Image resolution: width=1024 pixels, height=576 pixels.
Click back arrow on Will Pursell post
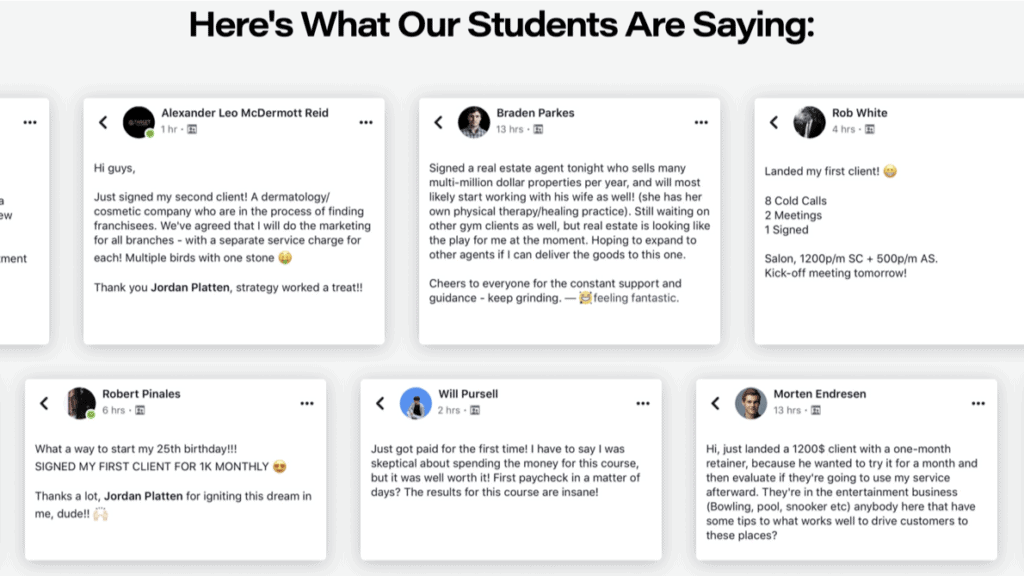point(380,403)
